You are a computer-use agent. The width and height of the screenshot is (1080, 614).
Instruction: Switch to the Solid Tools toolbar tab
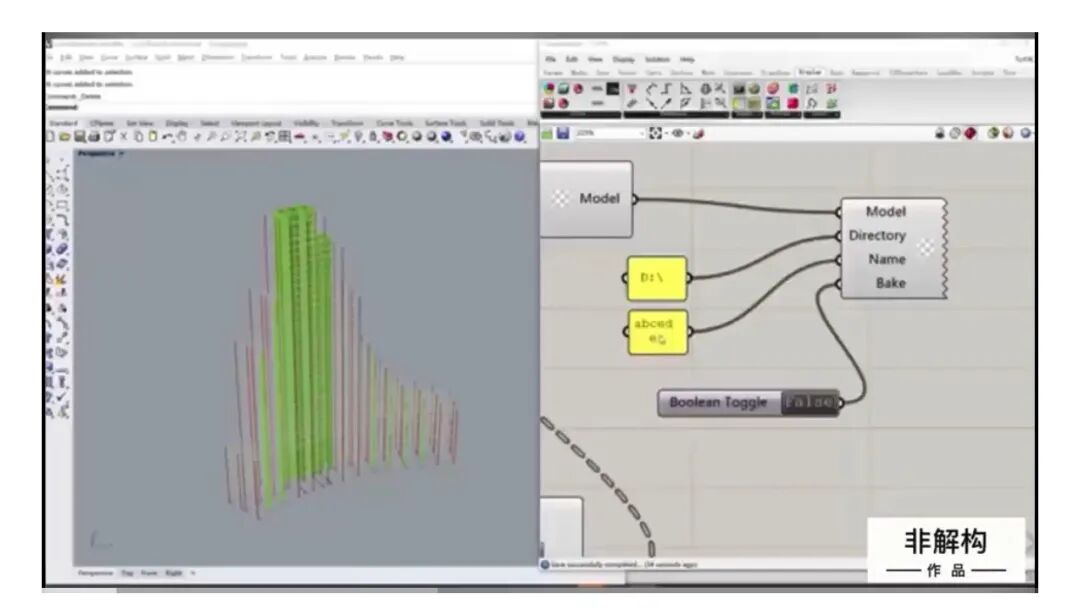pyautogui.click(x=497, y=123)
